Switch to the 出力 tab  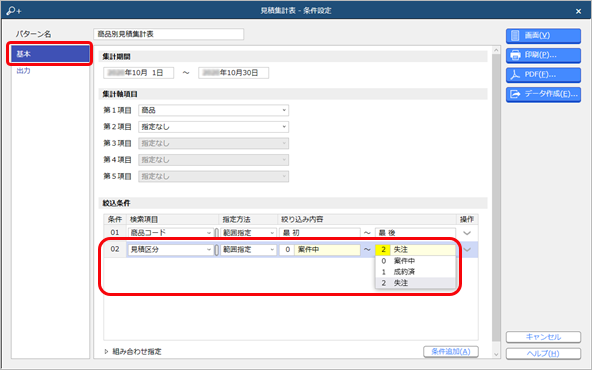click(x=23, y=71)
